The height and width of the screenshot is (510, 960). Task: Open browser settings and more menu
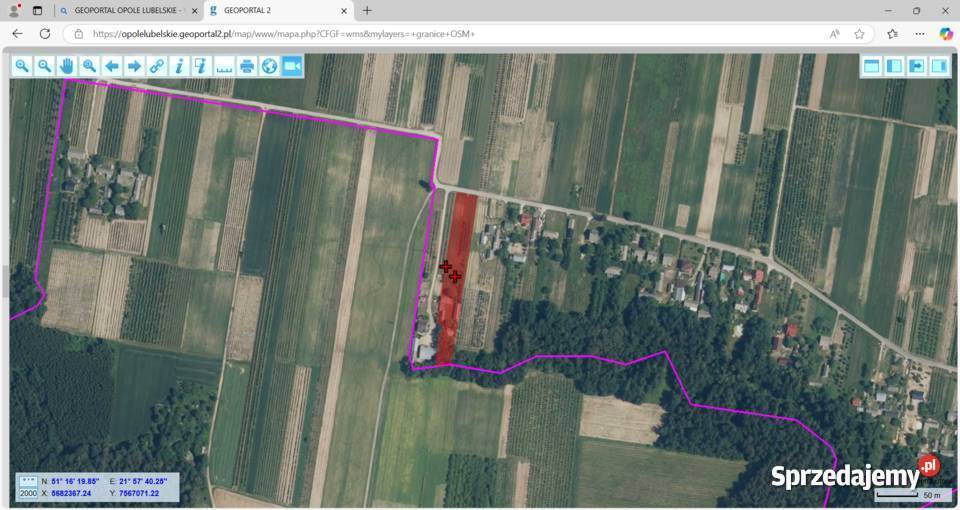920,34
